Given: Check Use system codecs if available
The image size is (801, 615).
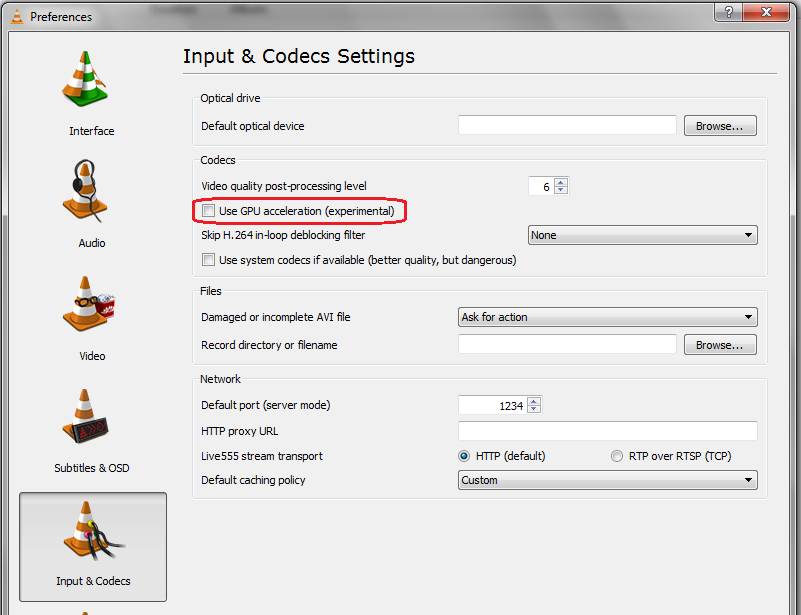Looking at the screenshot, I should coord(208,260).
